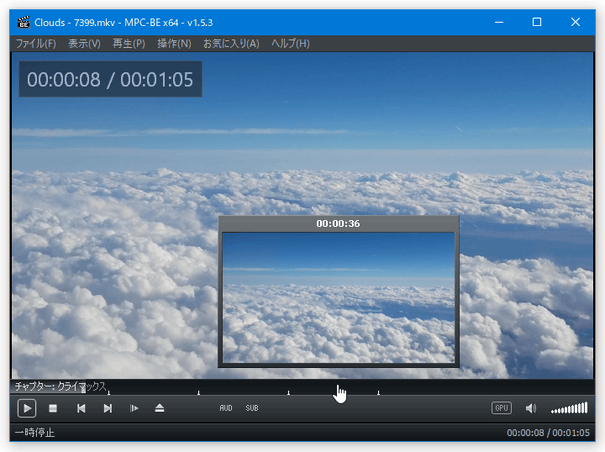
Task: Click the eject/open file icon
Action: click(x=159, y=408)
